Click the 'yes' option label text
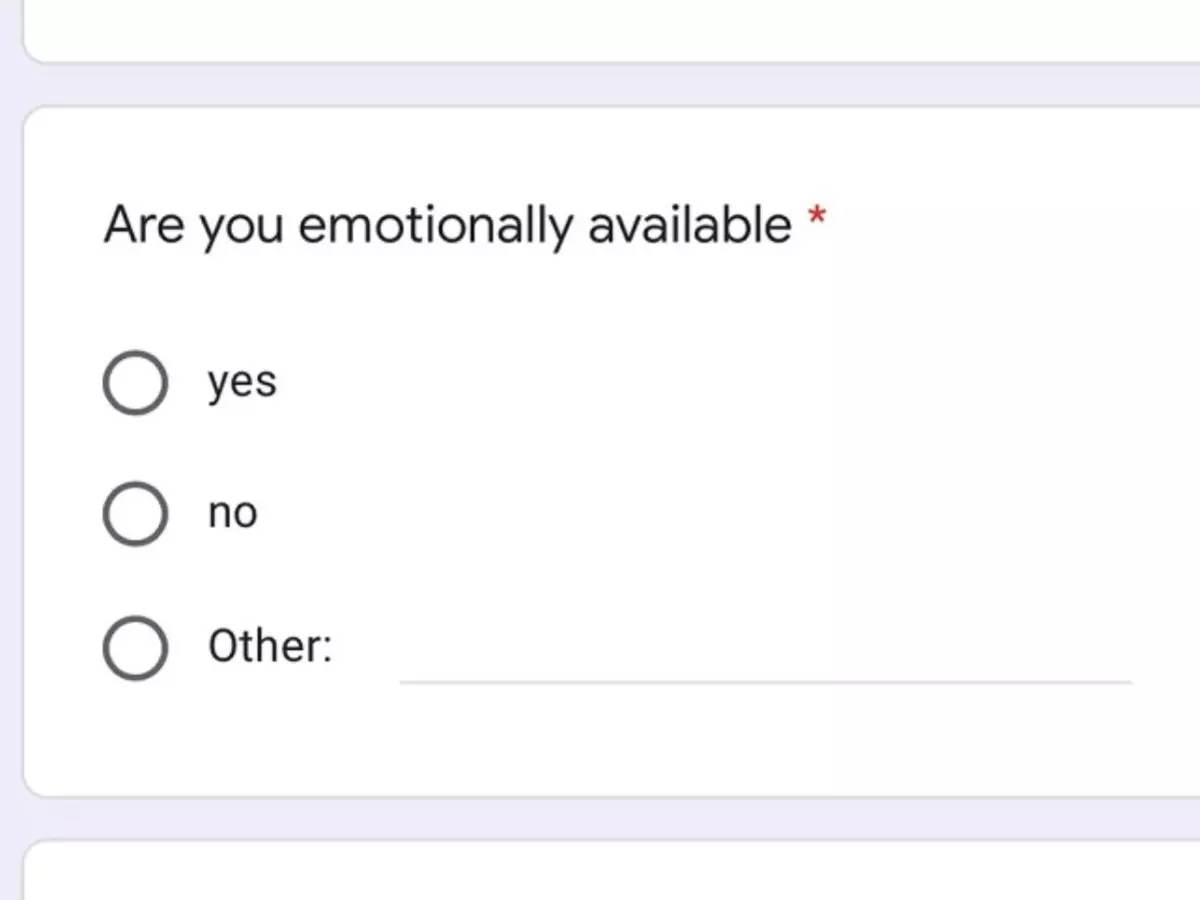Image resolution: width=1200 pixels, height=900 pixels. (x=242, y=383)
